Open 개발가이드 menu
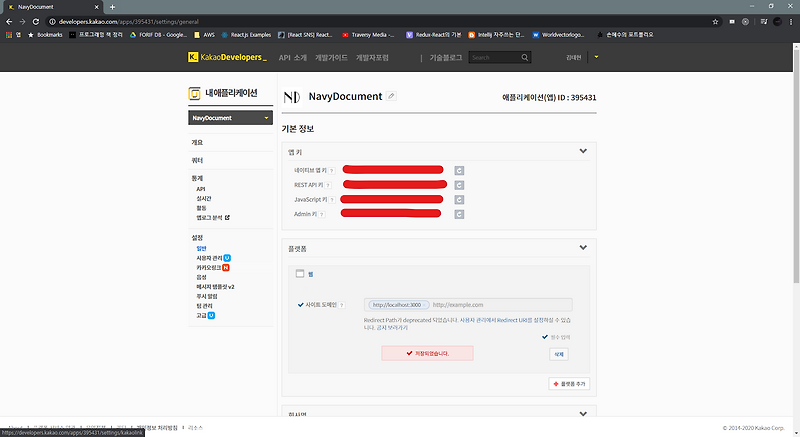 click(x=331, y=58)
